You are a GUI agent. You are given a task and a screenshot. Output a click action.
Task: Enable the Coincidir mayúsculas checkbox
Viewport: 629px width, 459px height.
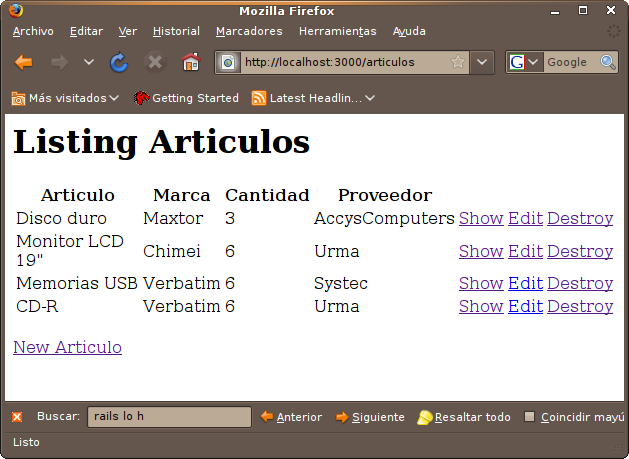[530, 417]
